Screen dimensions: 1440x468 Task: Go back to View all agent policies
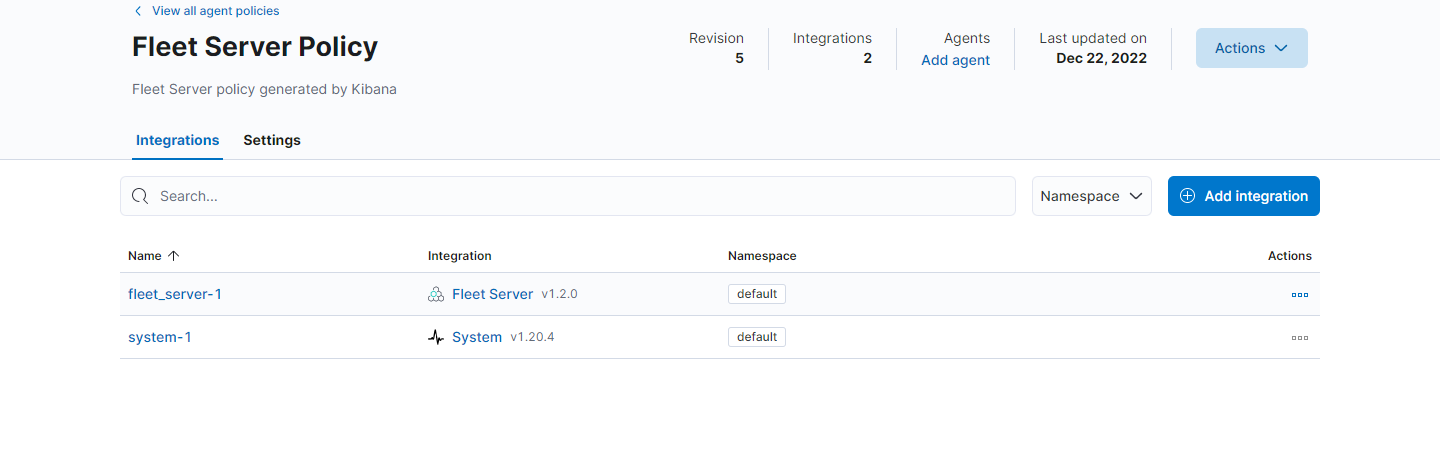[216, 11]
